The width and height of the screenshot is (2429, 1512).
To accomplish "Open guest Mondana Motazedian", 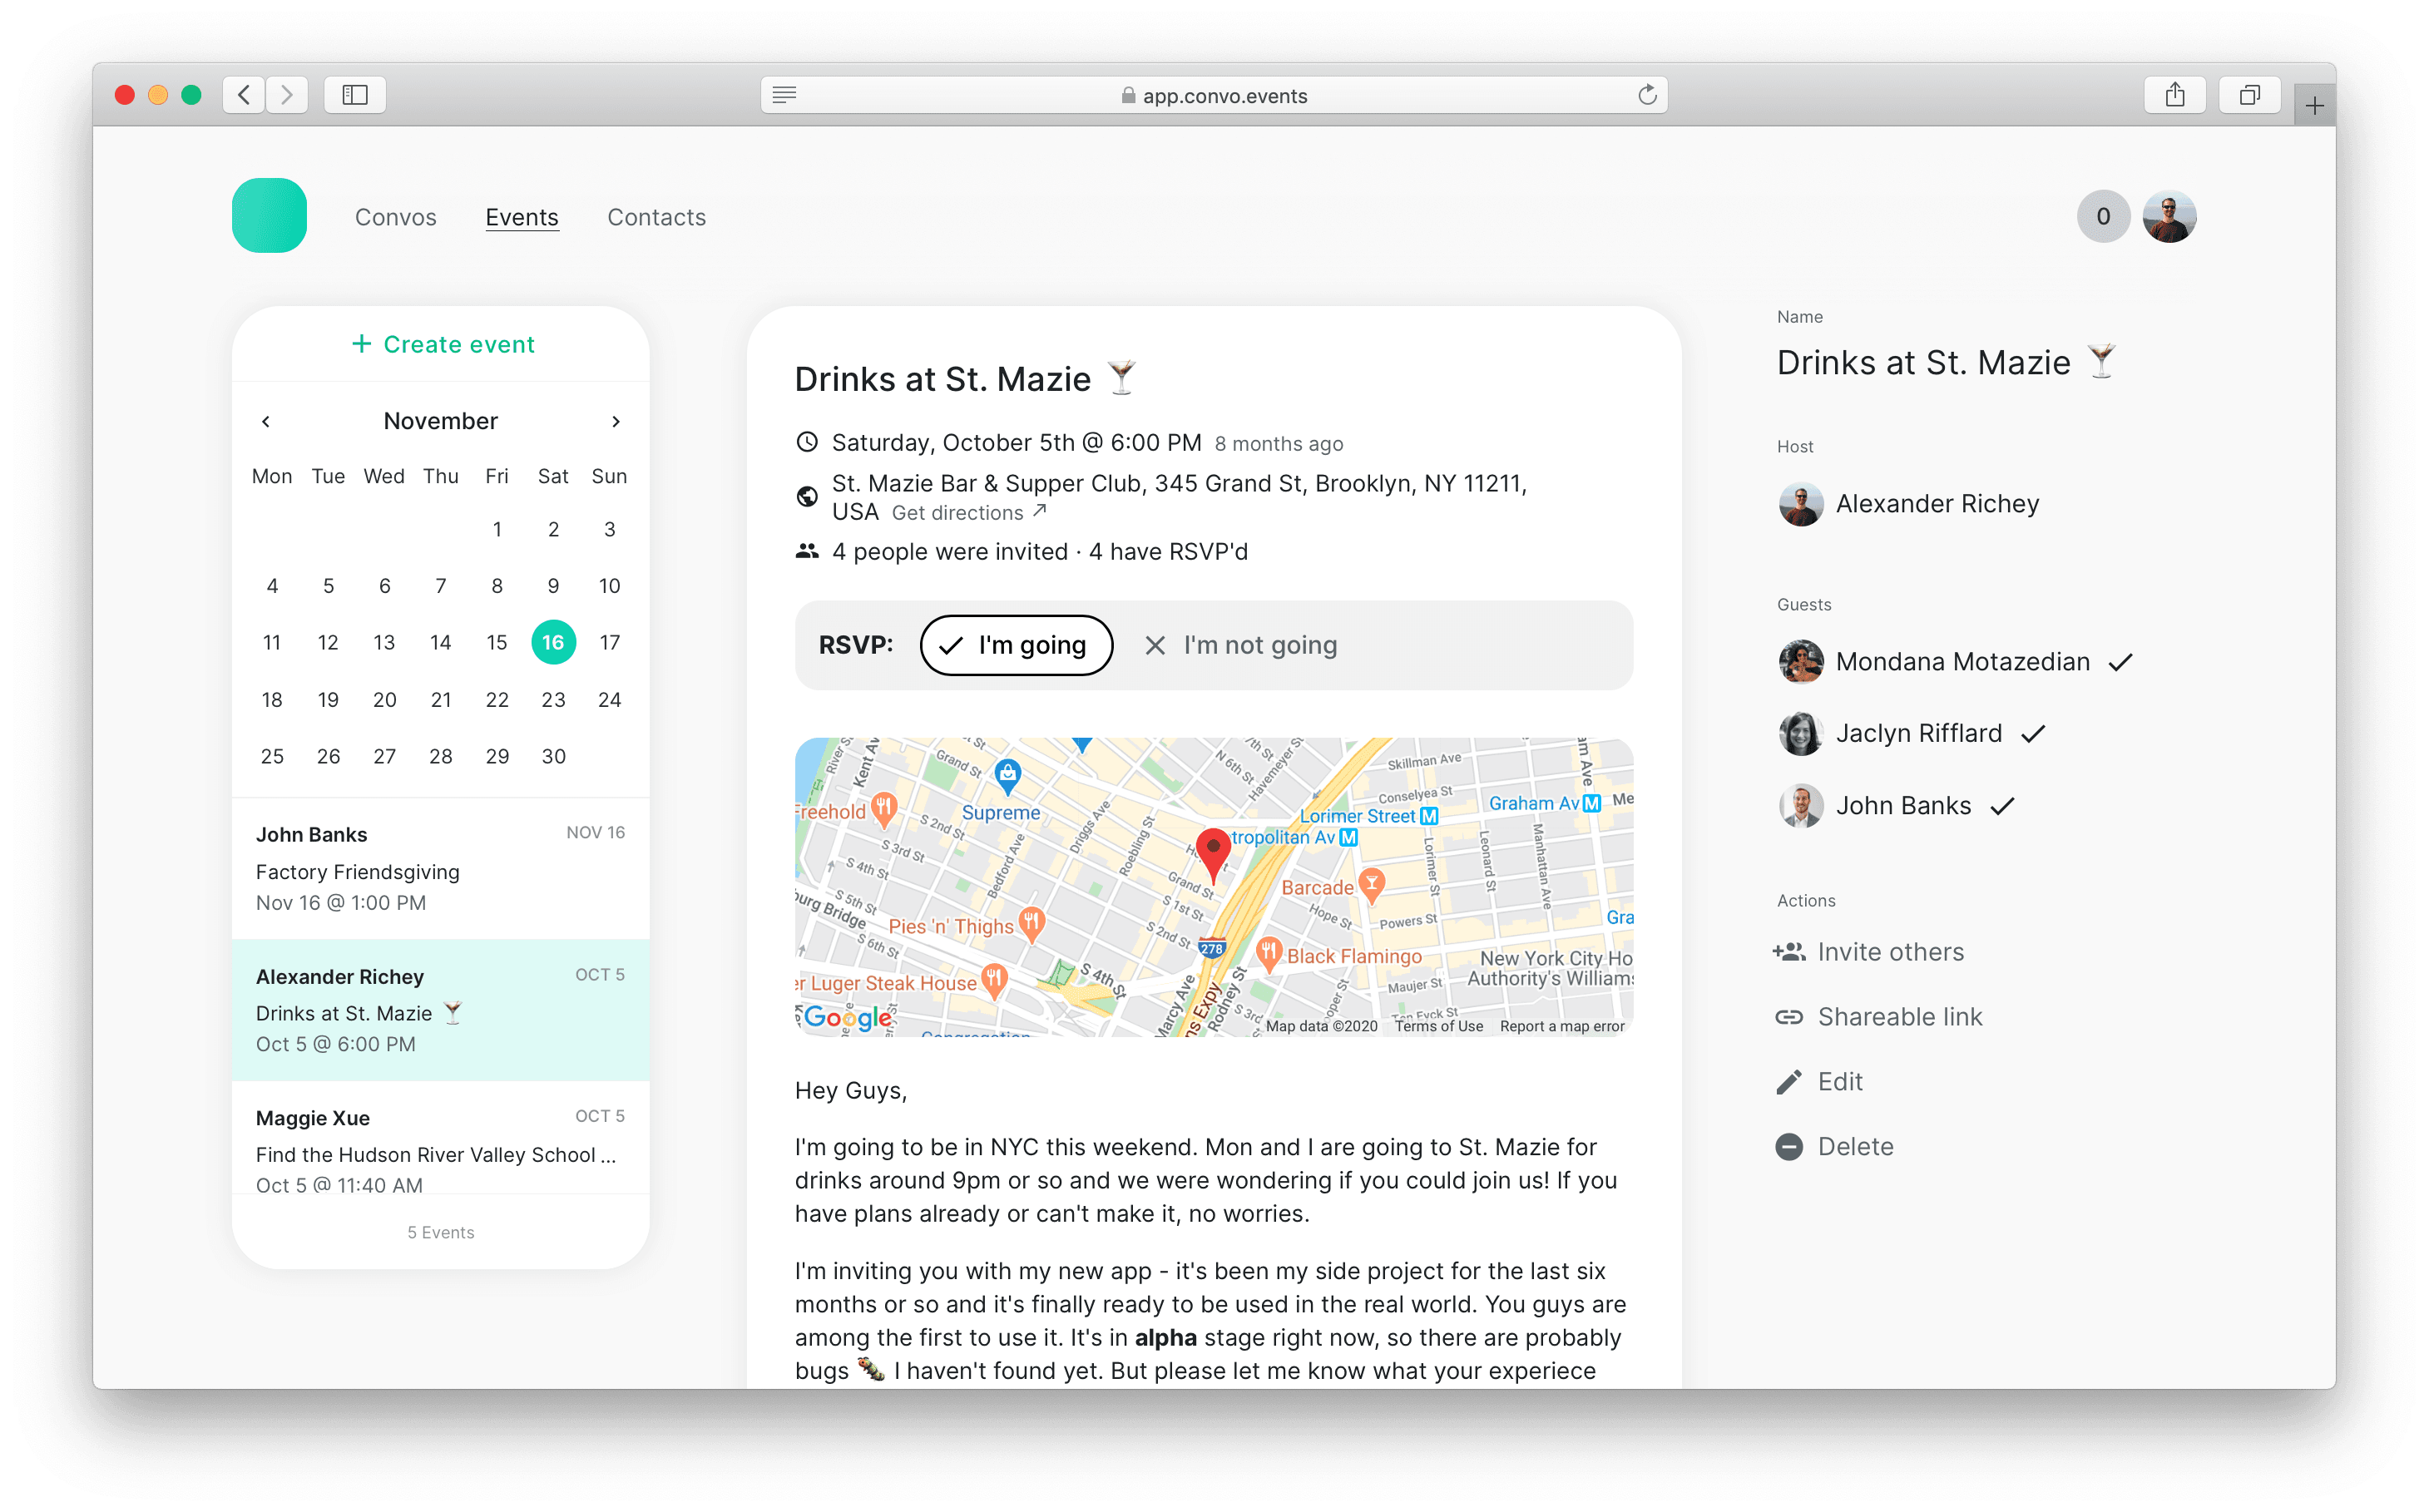I will [x=1955, y=662].
